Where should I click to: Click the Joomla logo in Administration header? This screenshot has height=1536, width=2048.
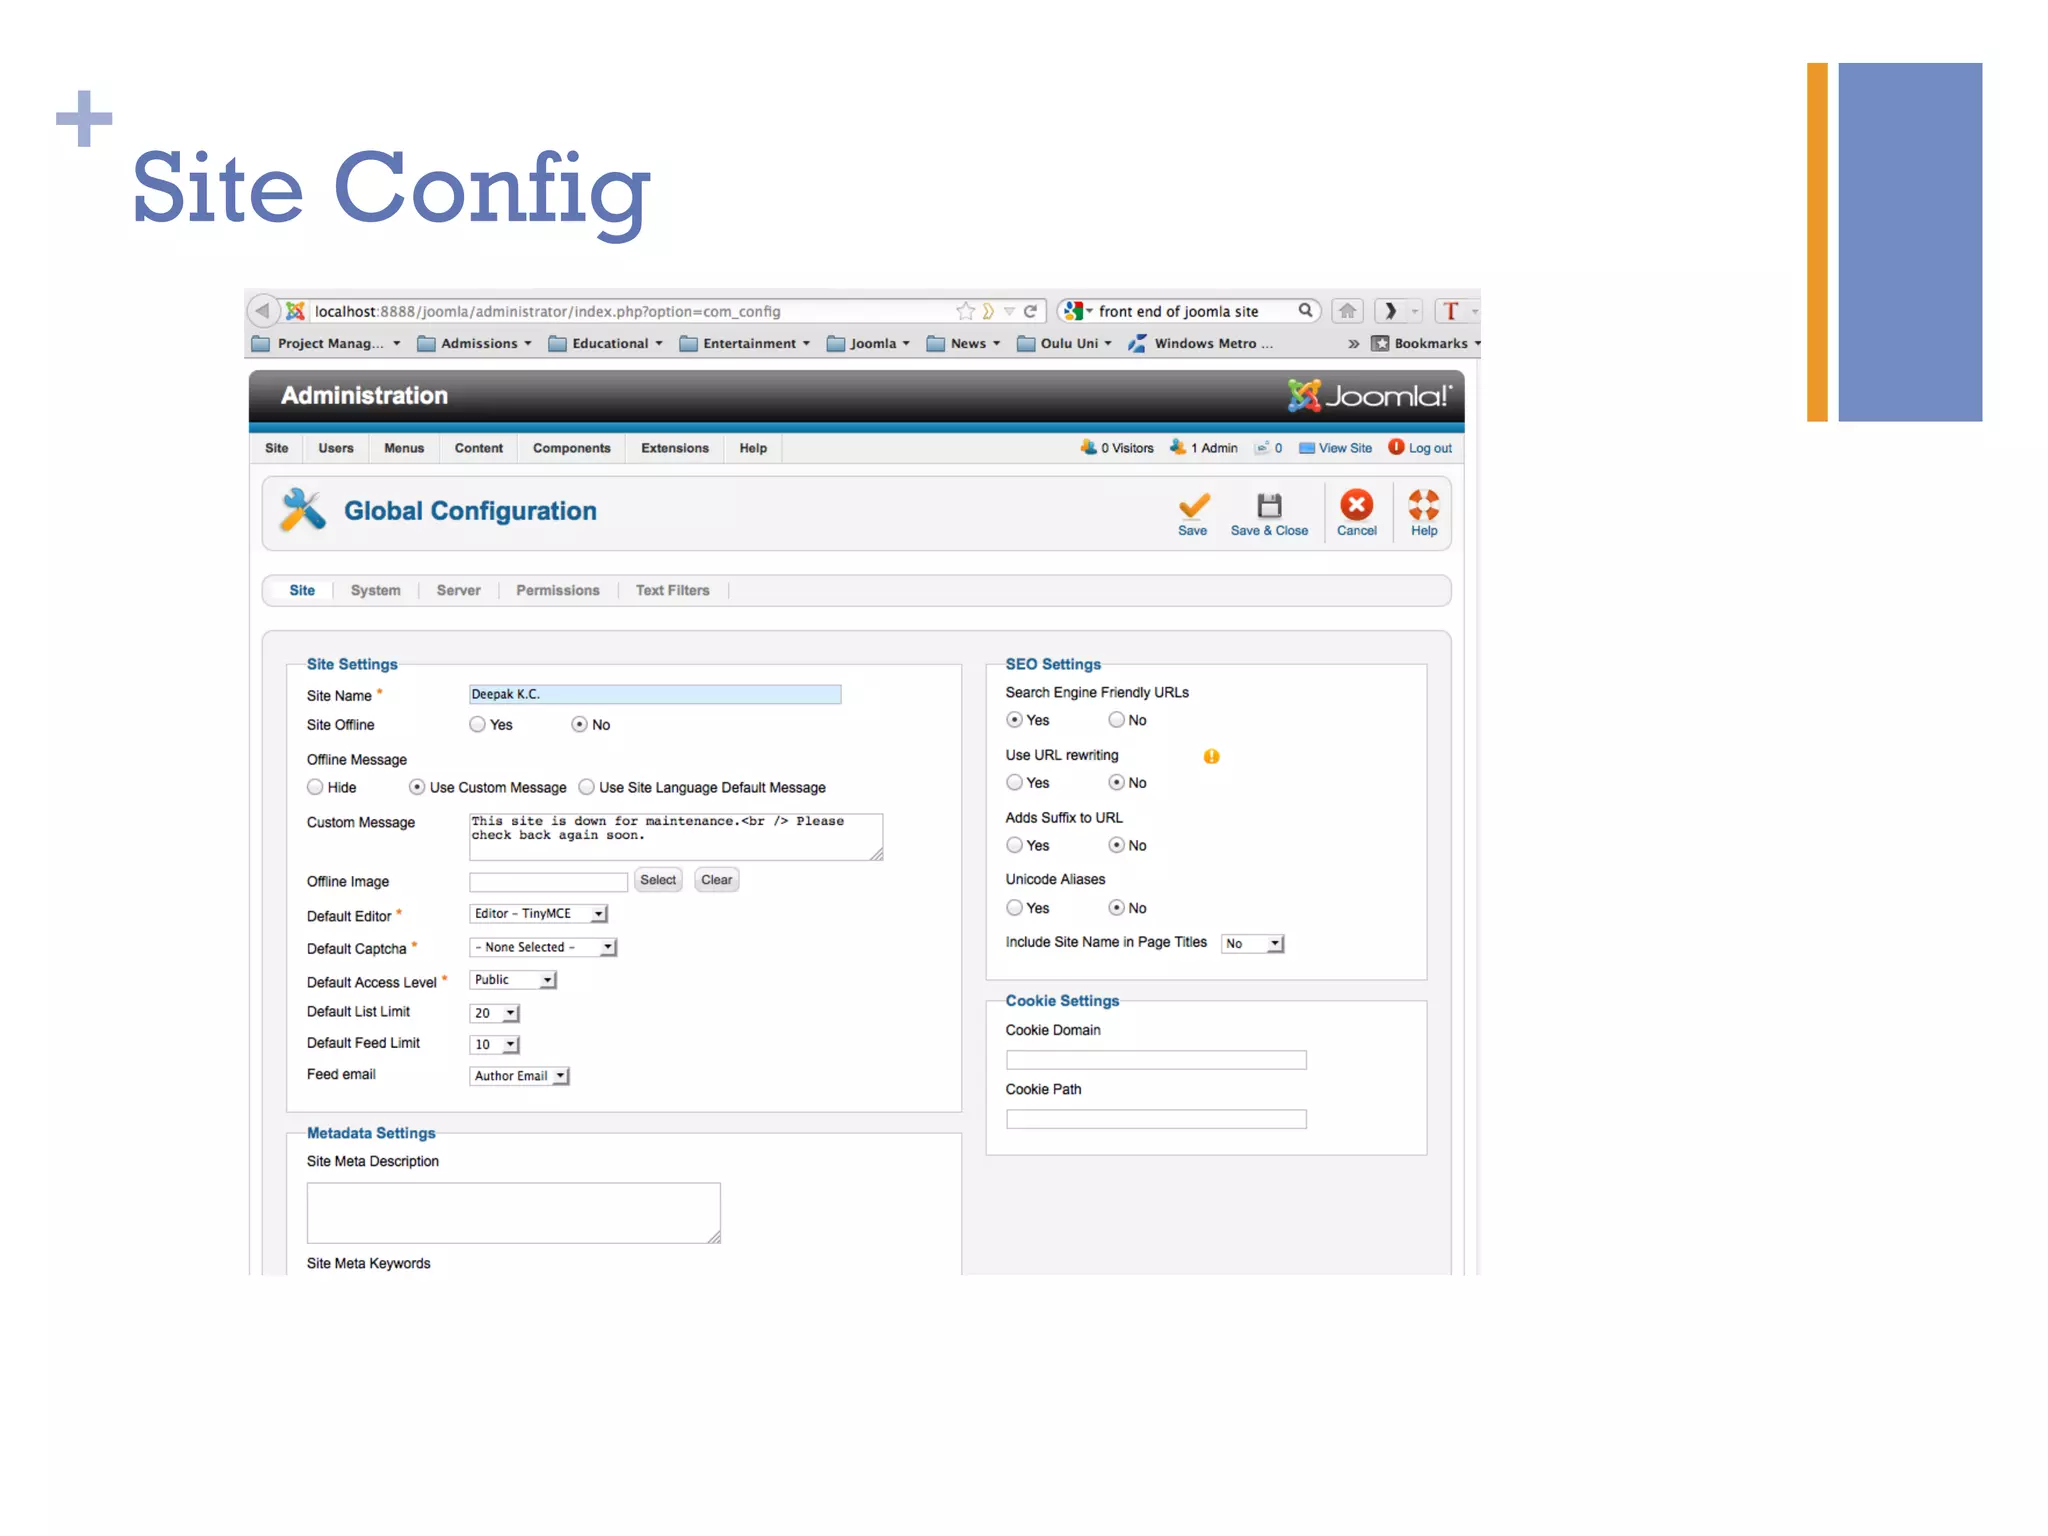point(1369,396)
